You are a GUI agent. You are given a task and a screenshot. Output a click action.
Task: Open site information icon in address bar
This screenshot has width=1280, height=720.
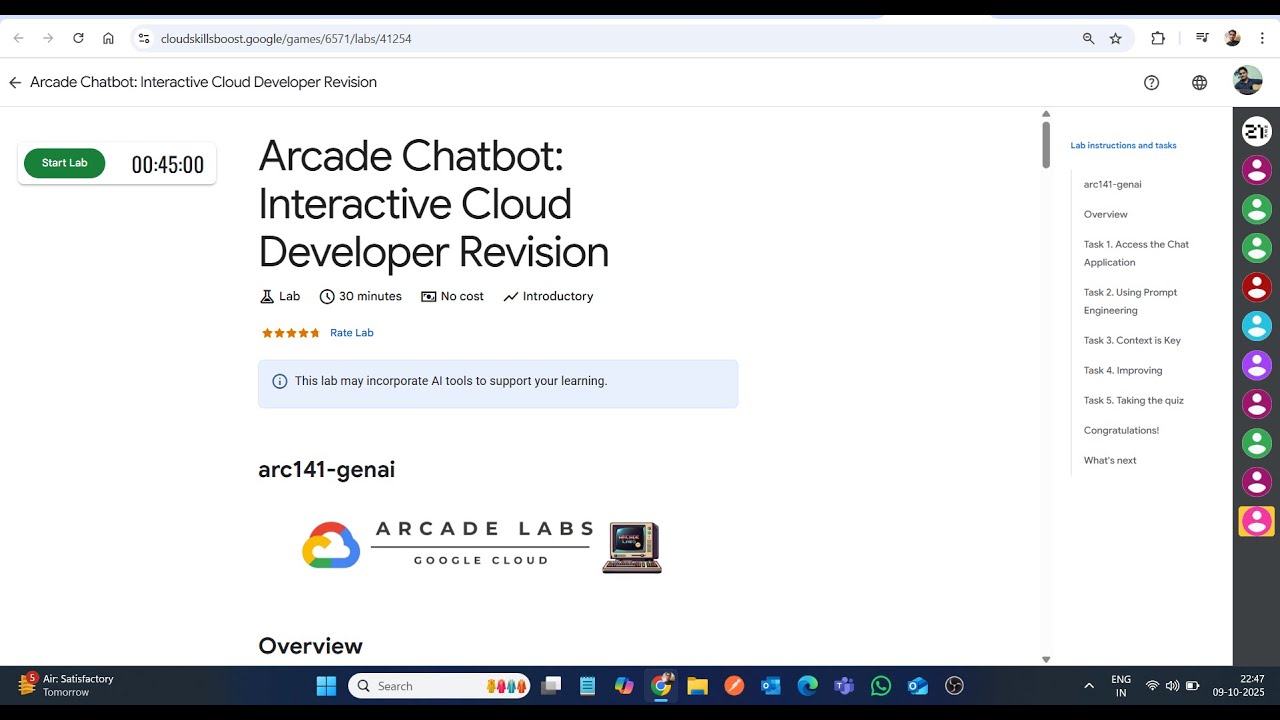pyautogui.click(x=144, y=38)
